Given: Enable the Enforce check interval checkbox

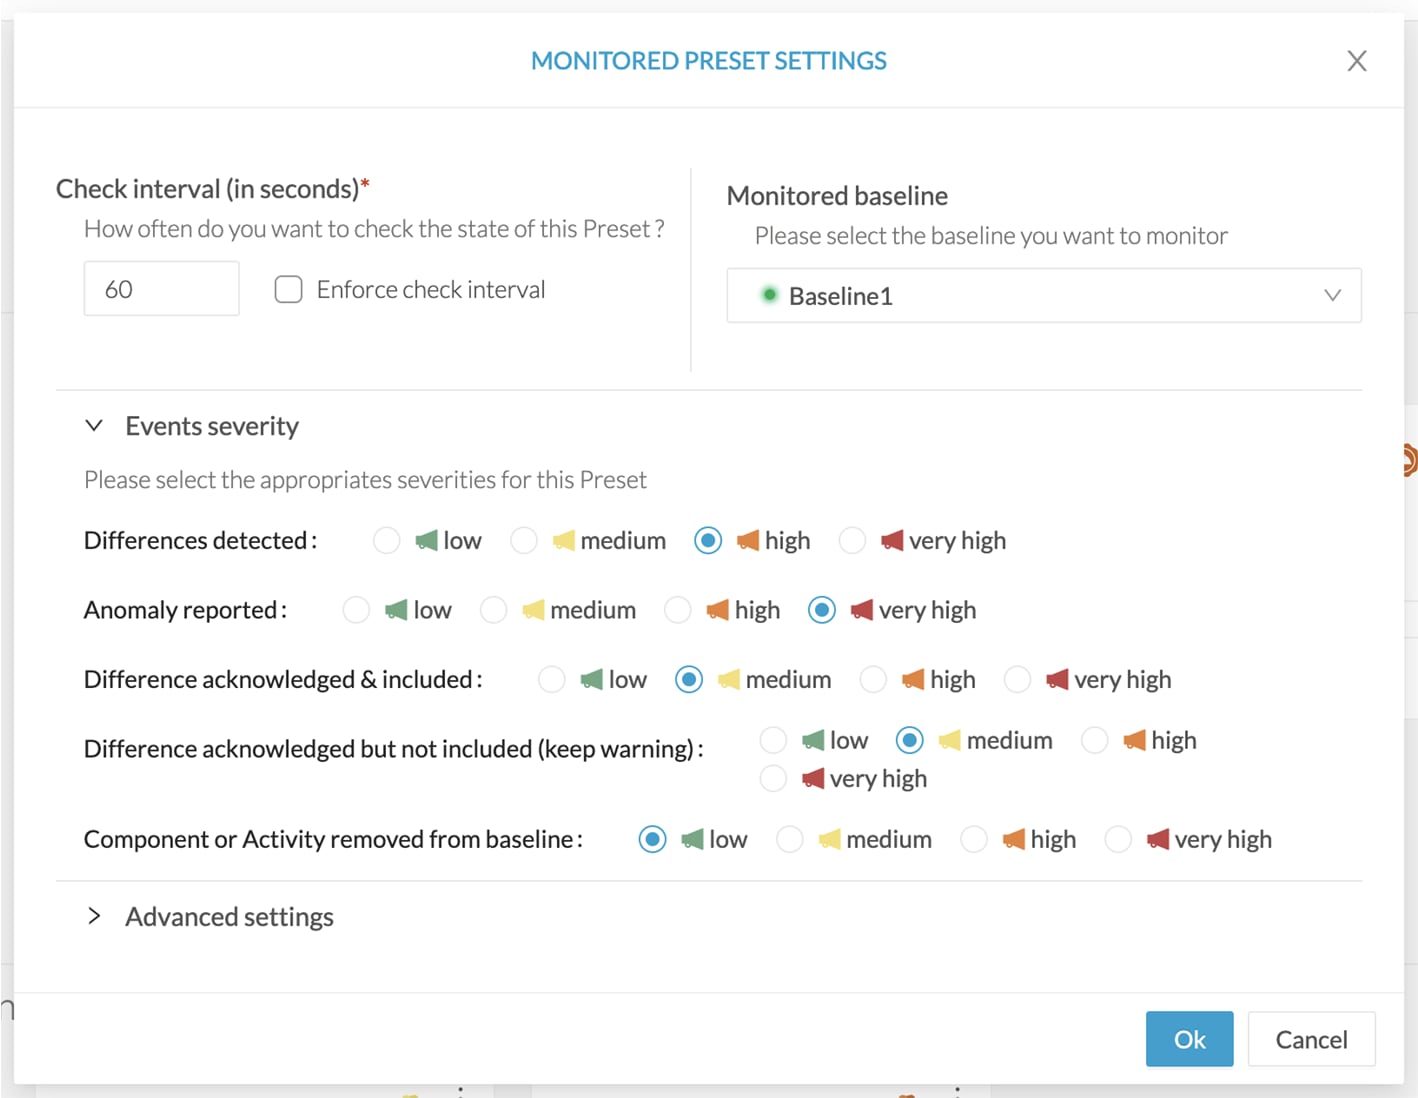Looking at the screenshot, I should [288, 289].
